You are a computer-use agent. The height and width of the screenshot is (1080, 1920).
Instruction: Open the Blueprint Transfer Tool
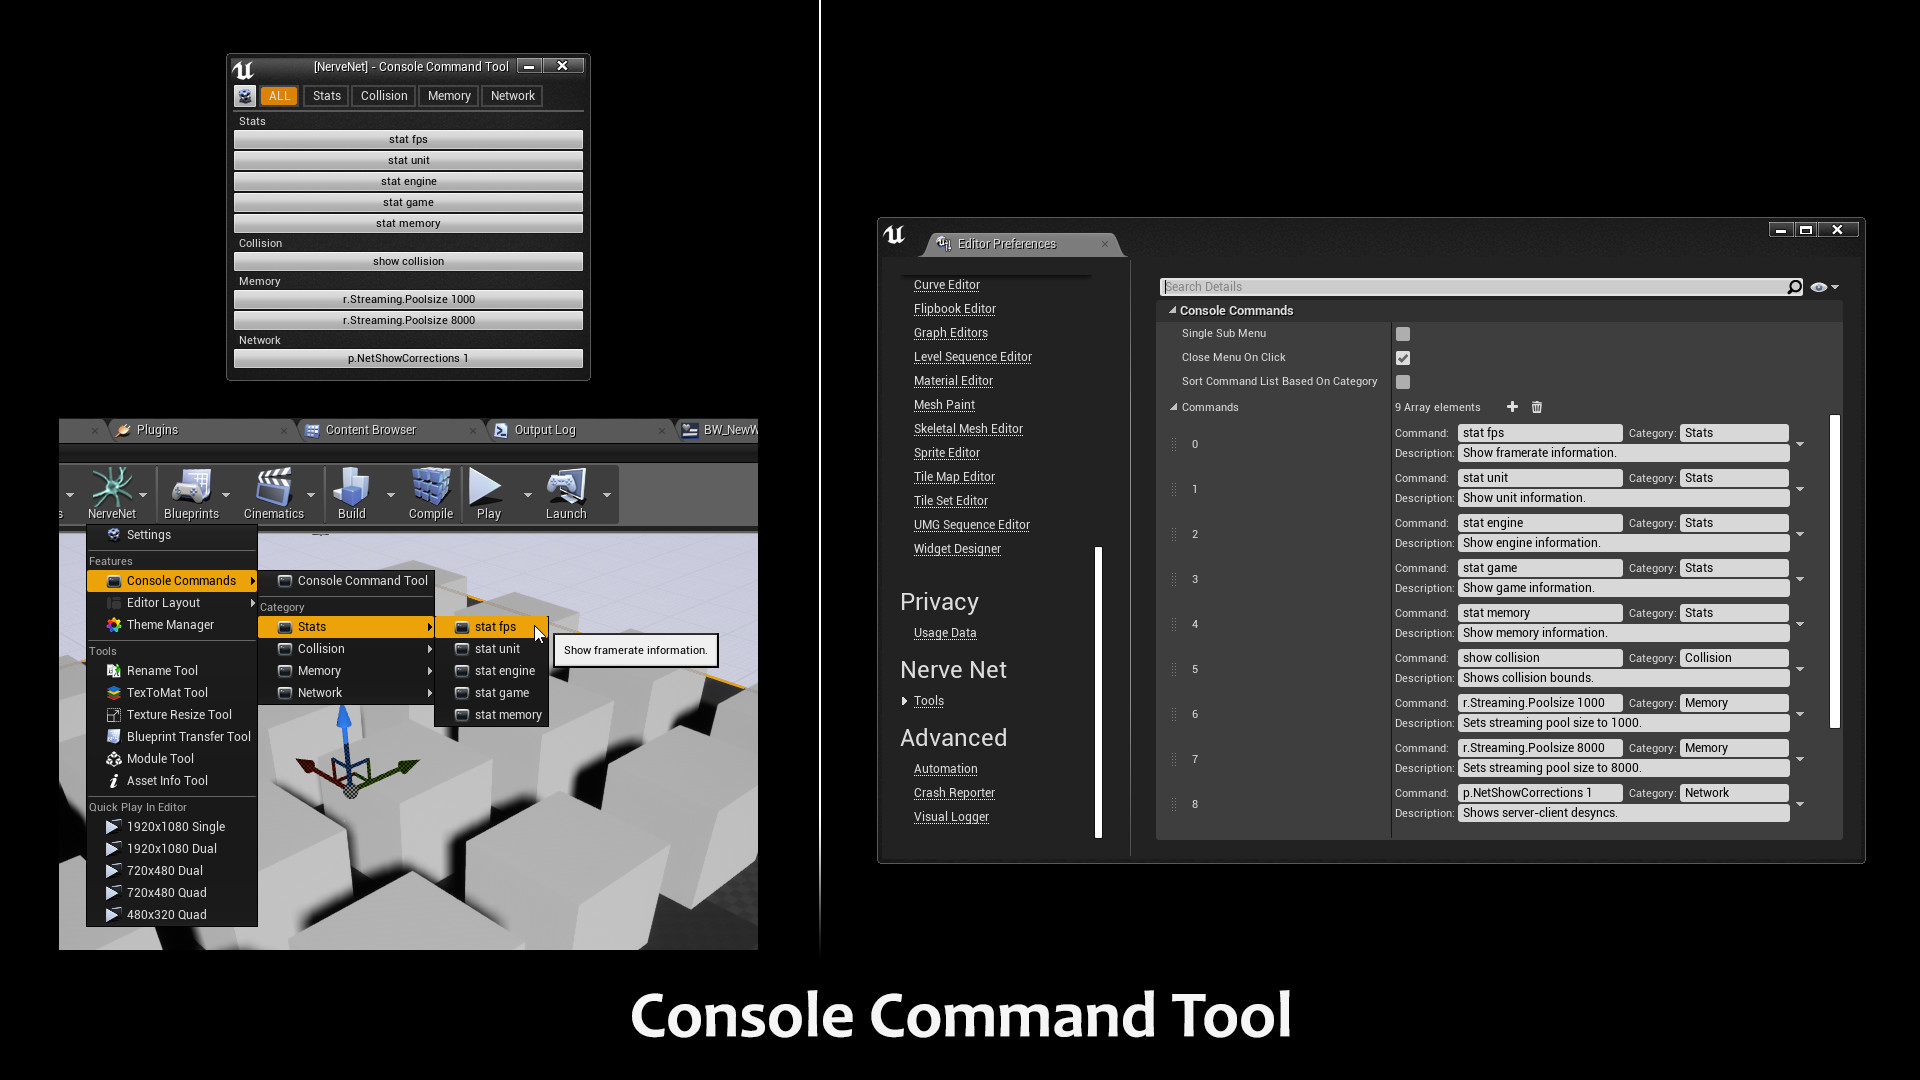(x=172, y=737)
